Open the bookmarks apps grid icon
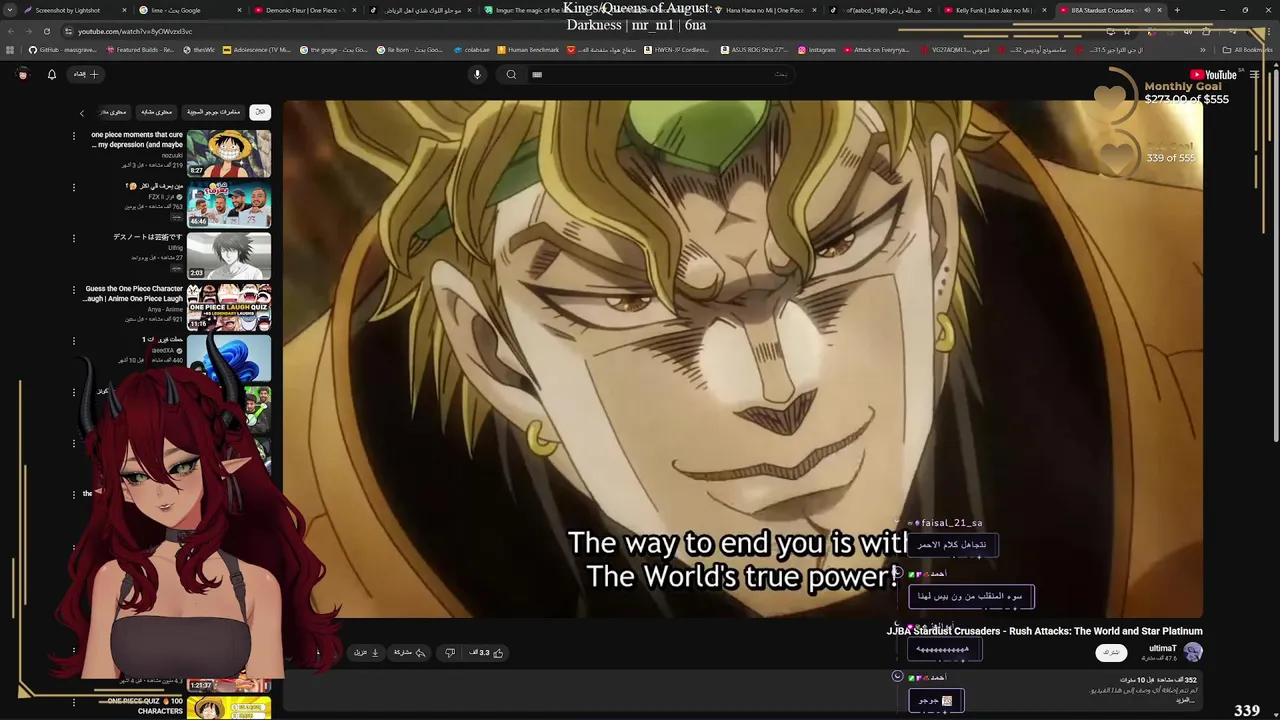Viewport: 1280px width, 720px height. tap(10, 50)
